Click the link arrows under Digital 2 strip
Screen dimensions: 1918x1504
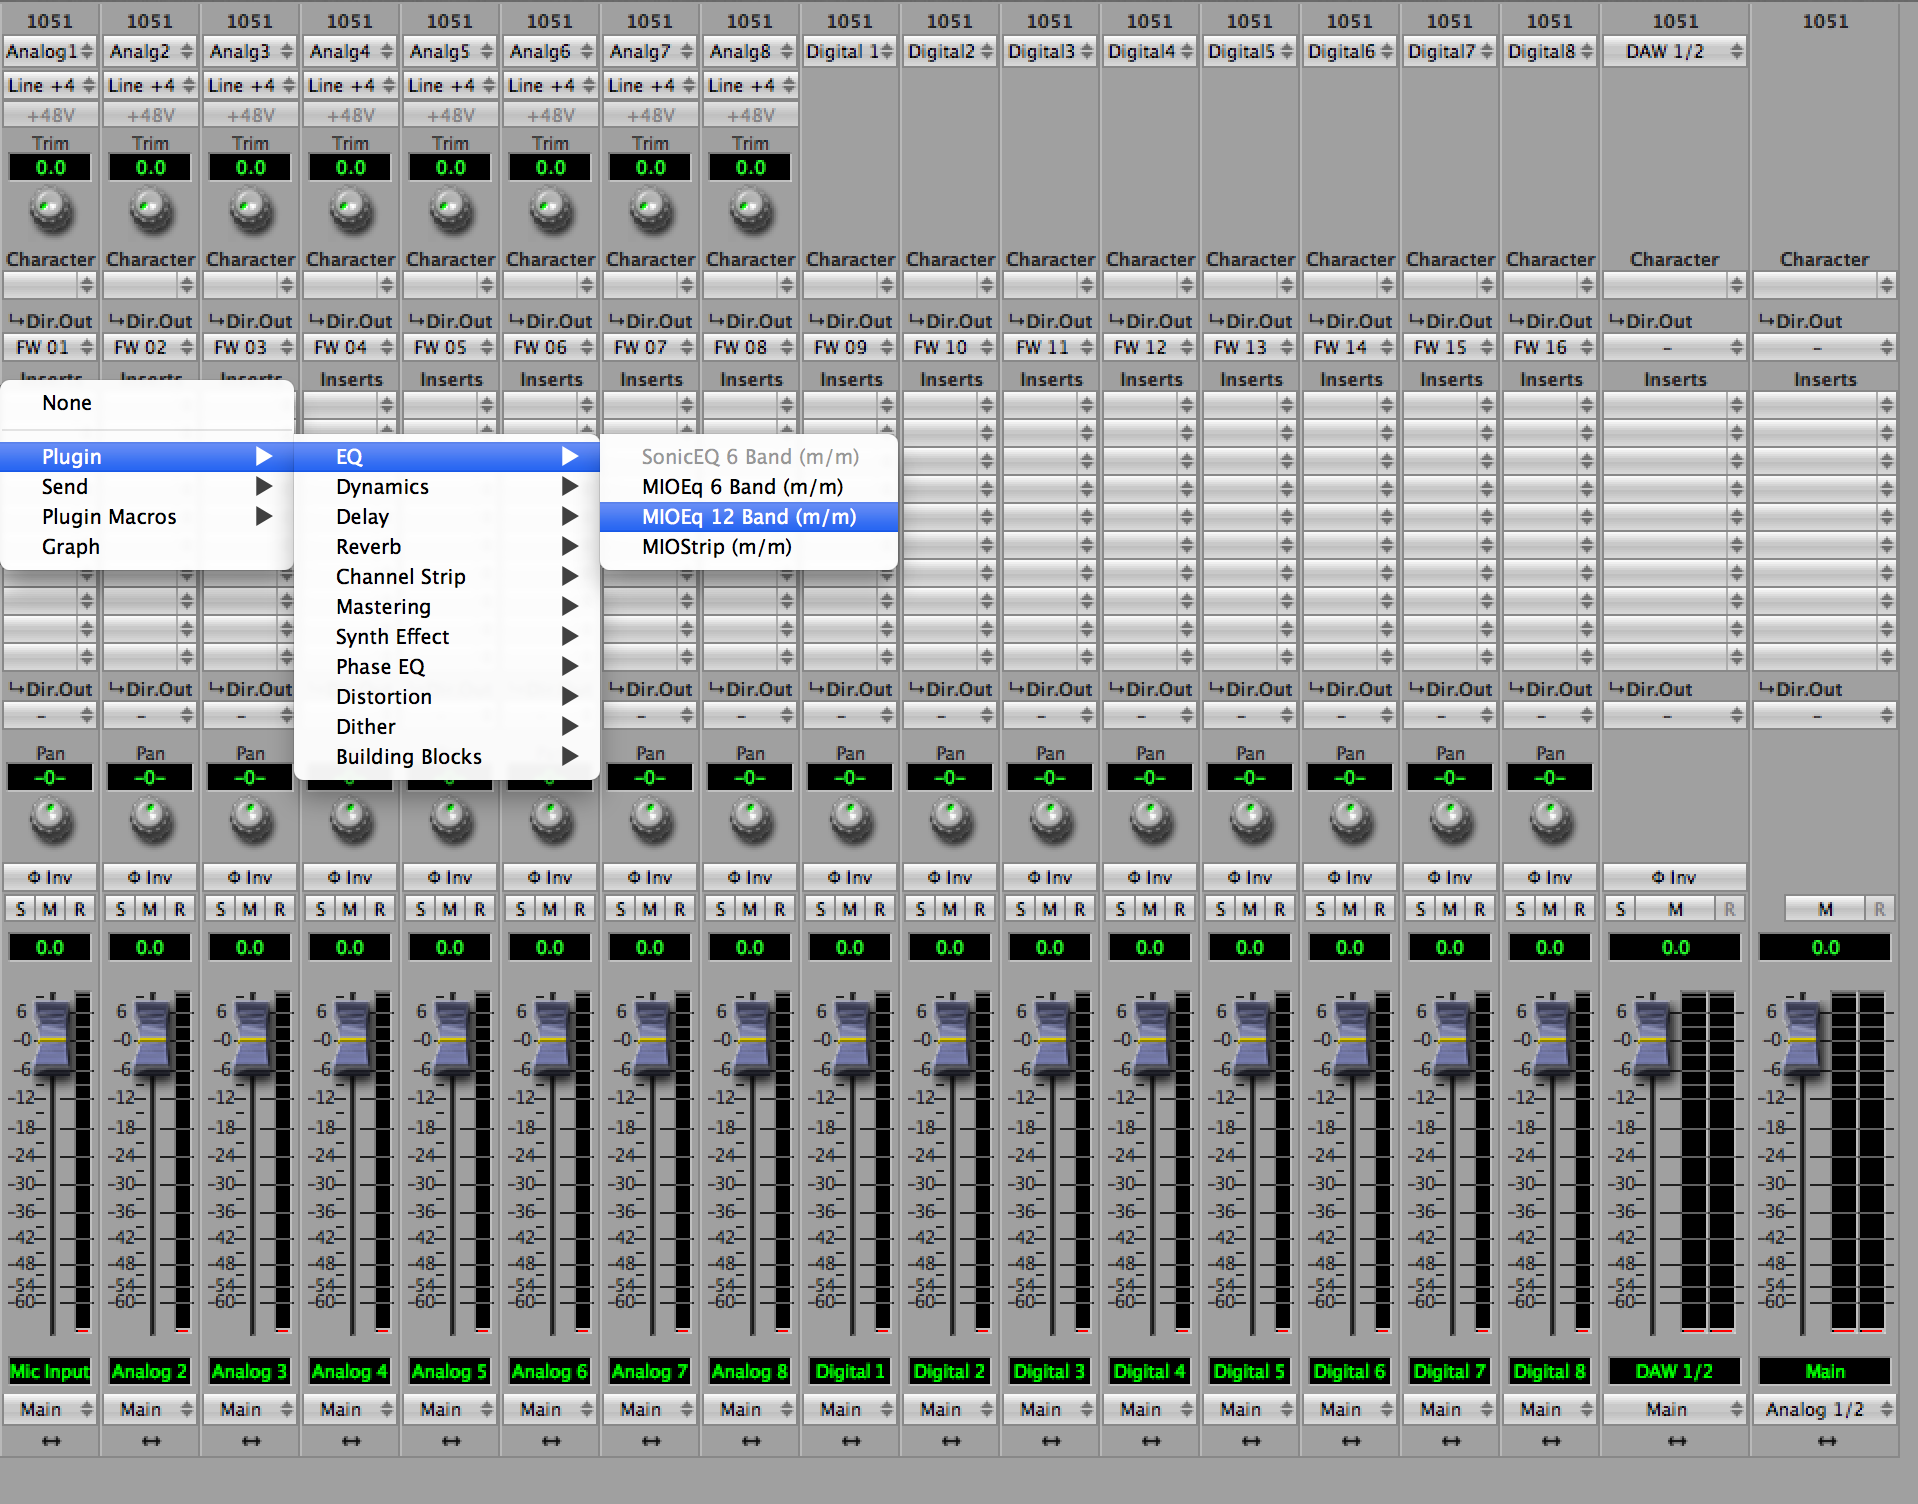coord(951,1441)
